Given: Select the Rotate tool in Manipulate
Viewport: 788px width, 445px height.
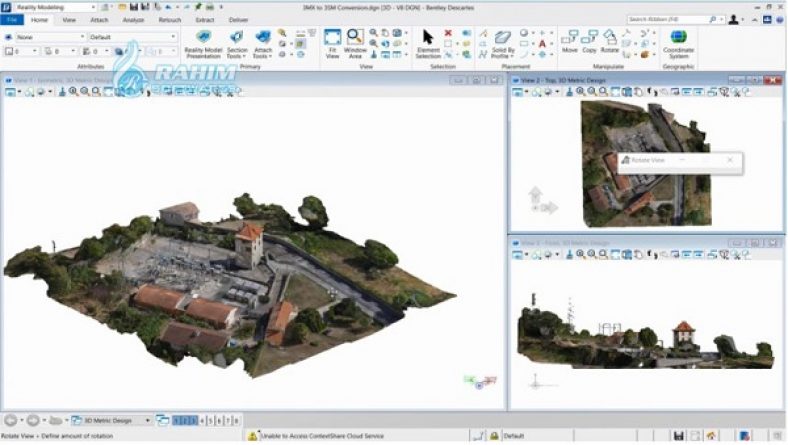Looking at the screenshot, I should (x=610, y=41).
